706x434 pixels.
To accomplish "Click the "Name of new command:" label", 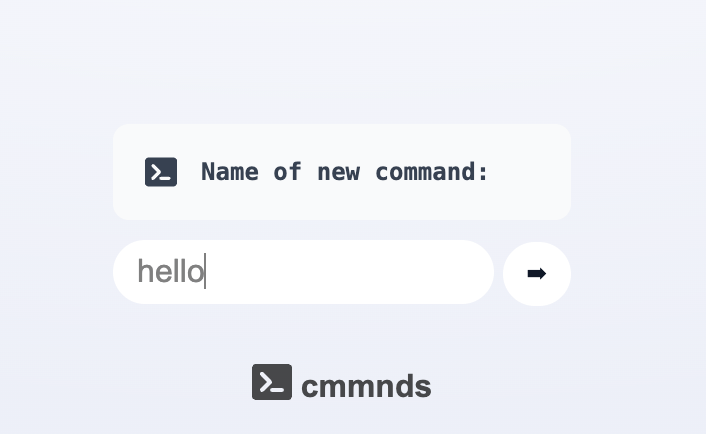I will point(345,172).
